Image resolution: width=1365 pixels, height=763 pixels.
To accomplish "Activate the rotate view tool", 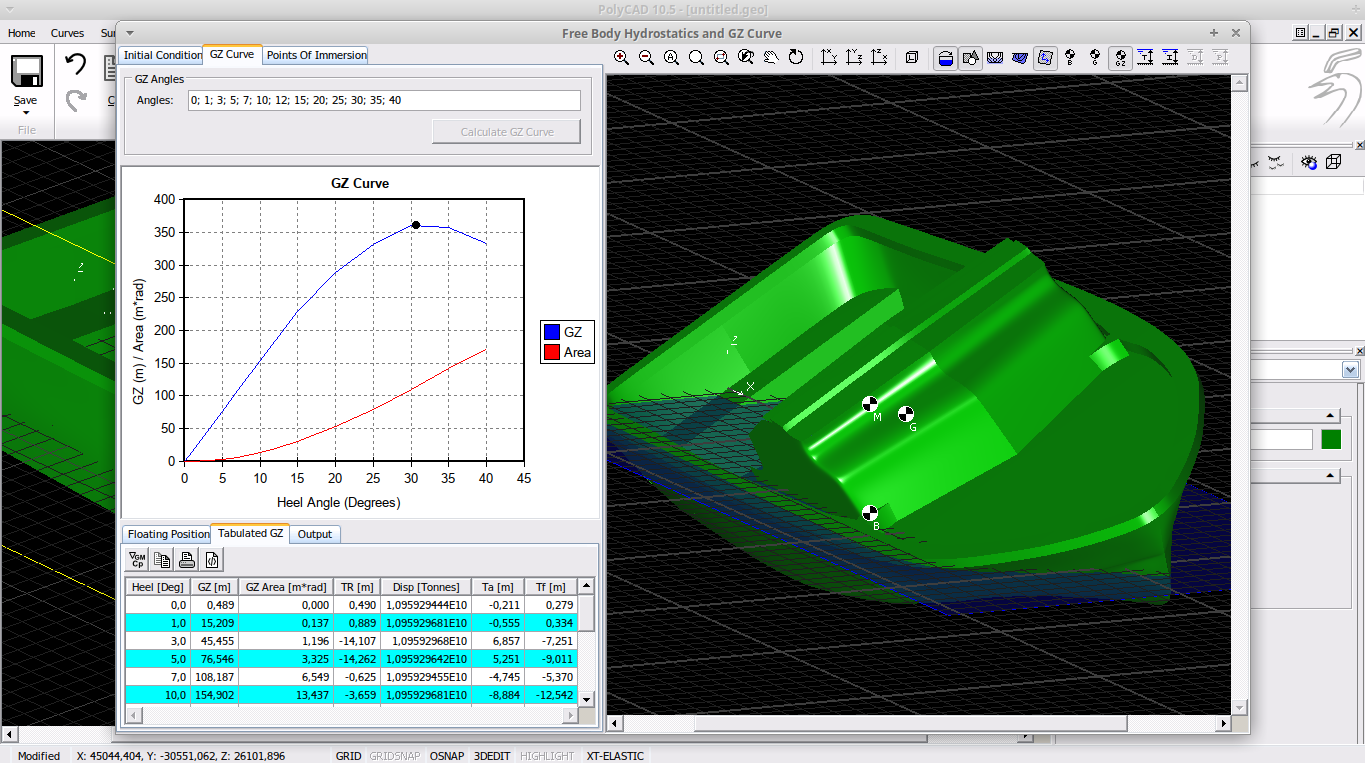I will click(796, 58).
